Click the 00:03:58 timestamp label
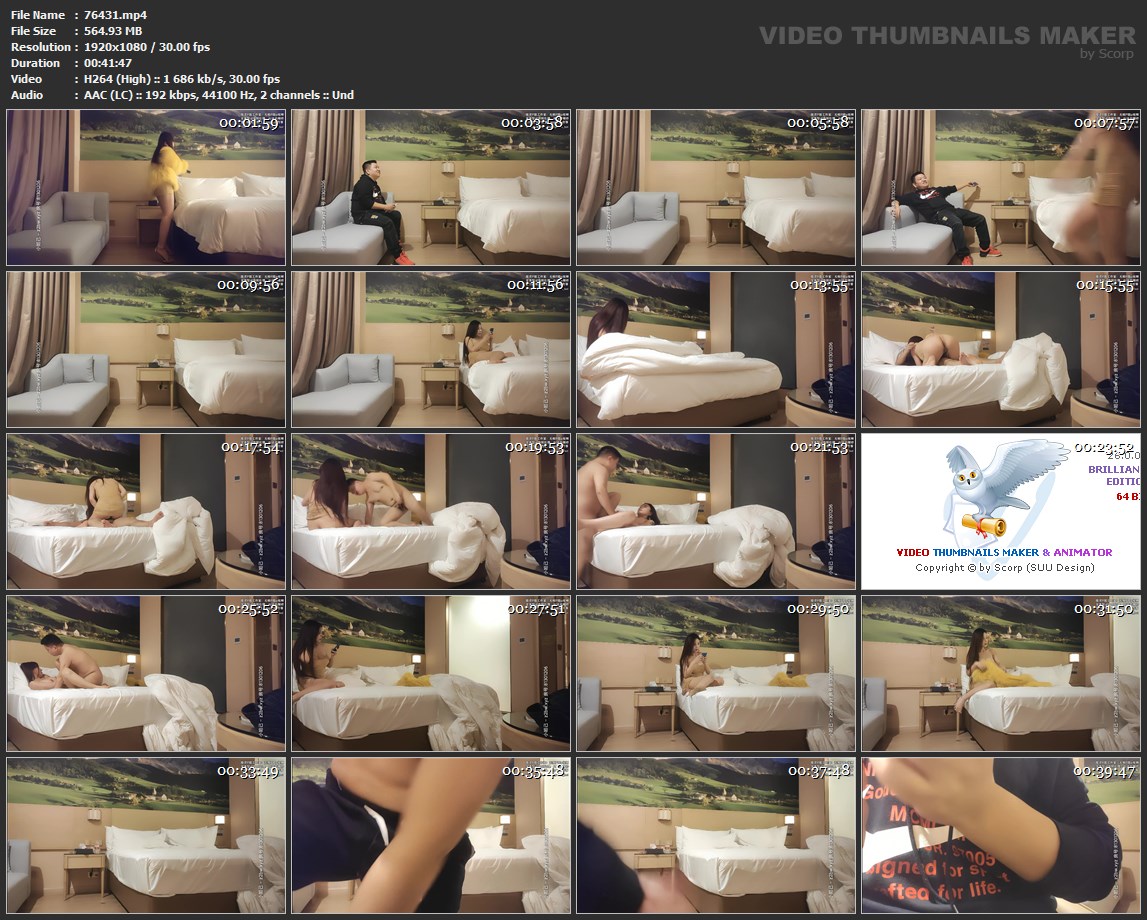Viewport: 1147px width, 920px height. pos(533,122)
